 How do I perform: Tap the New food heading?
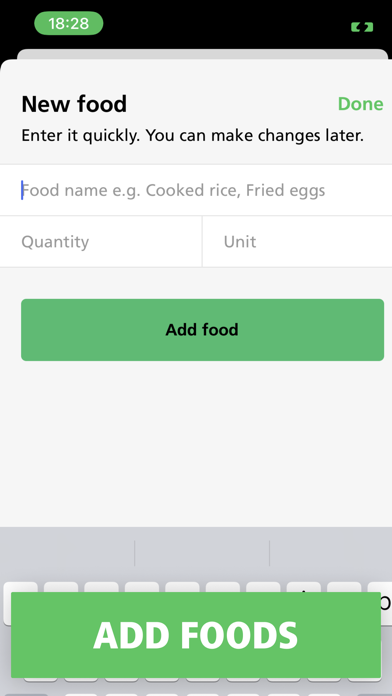[x=74, y=104]
